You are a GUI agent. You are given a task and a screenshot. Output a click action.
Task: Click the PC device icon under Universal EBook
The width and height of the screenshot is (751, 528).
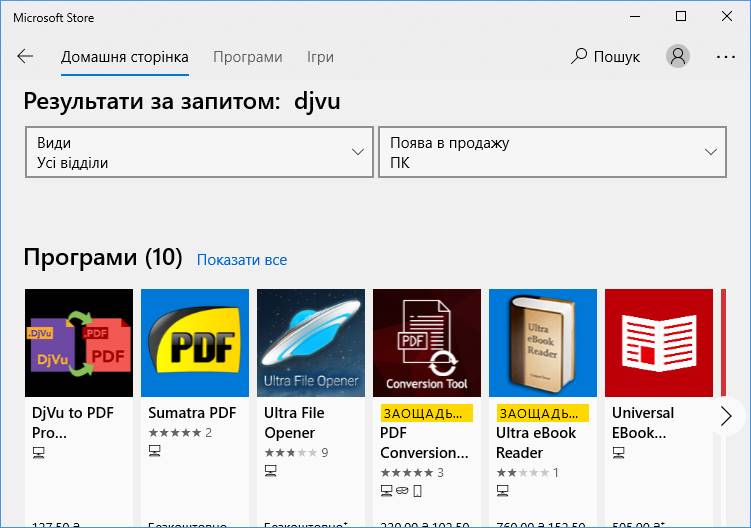point(618,452)
